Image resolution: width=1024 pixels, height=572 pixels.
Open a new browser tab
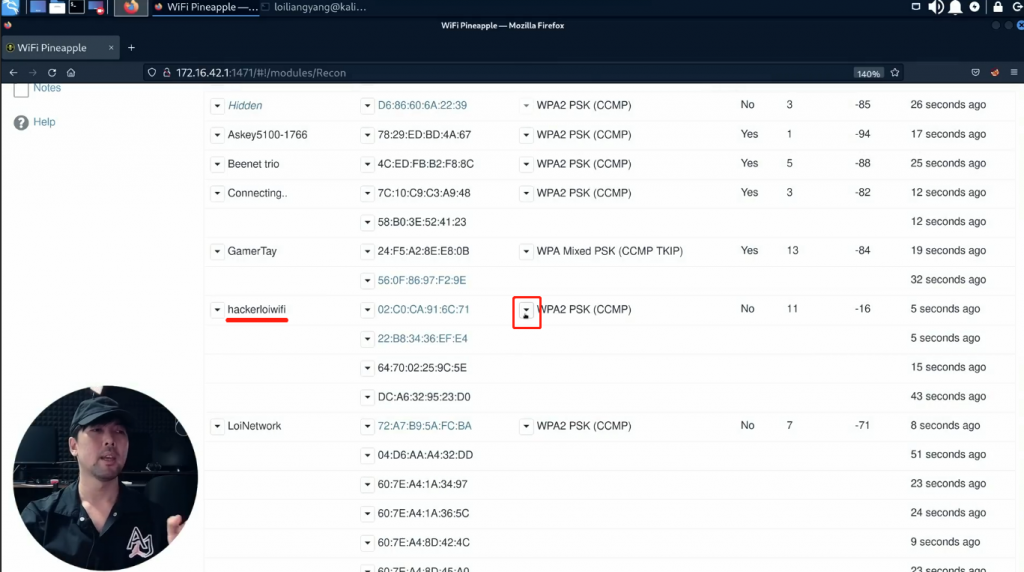point(131,48)
